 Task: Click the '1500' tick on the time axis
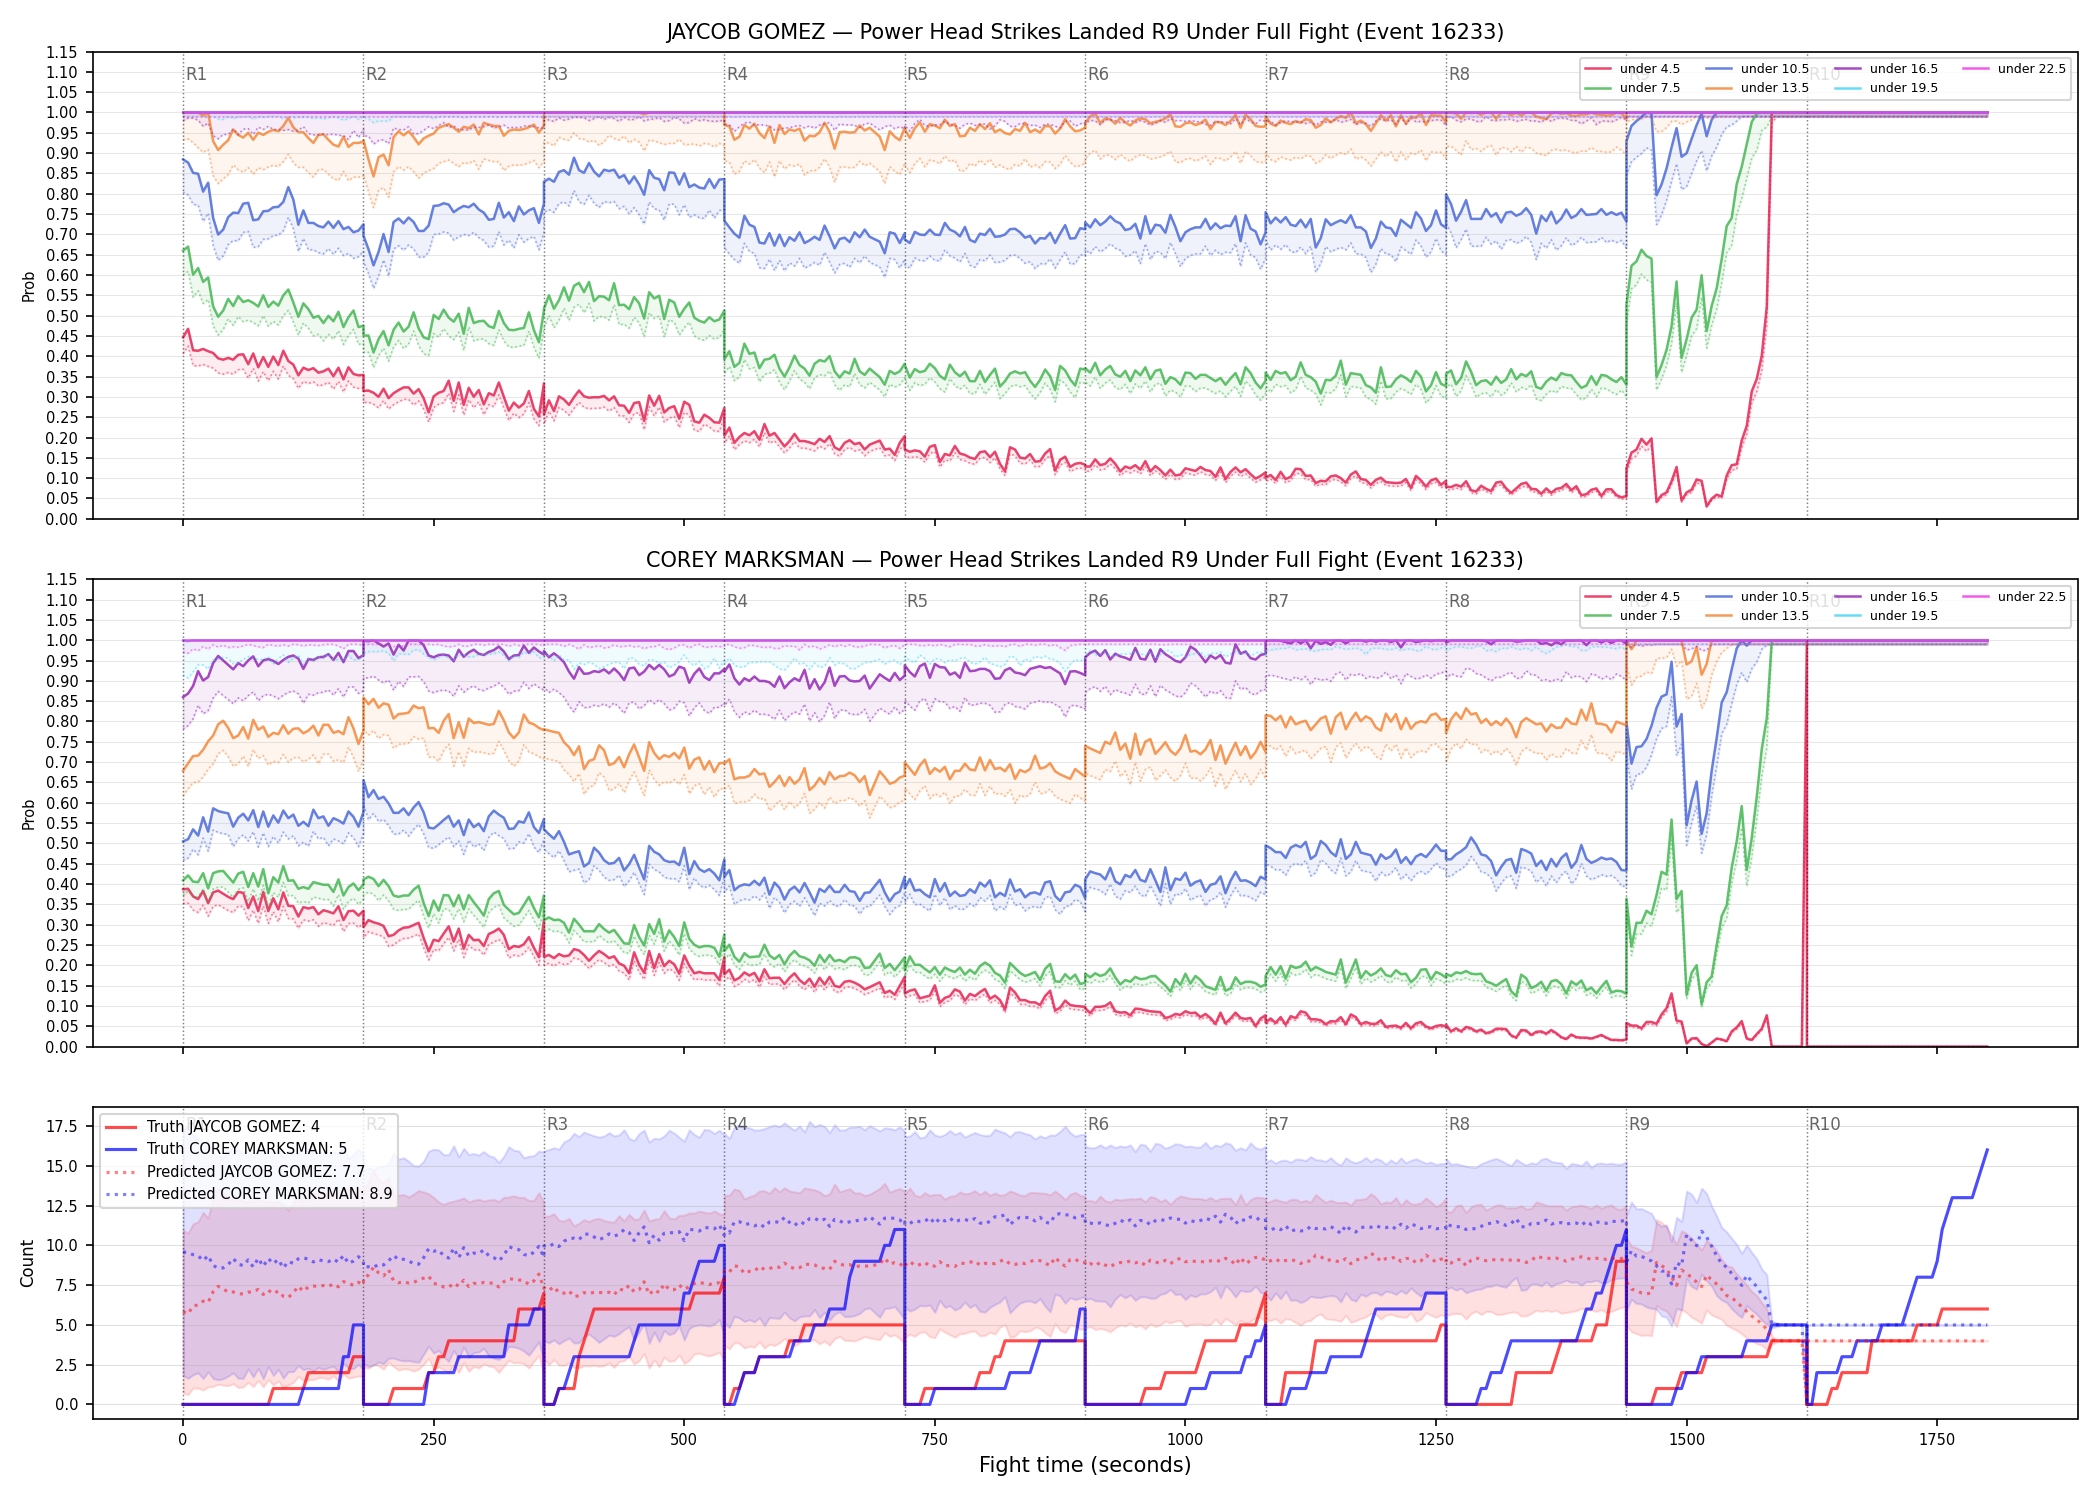click(x=1687, y=1440)
